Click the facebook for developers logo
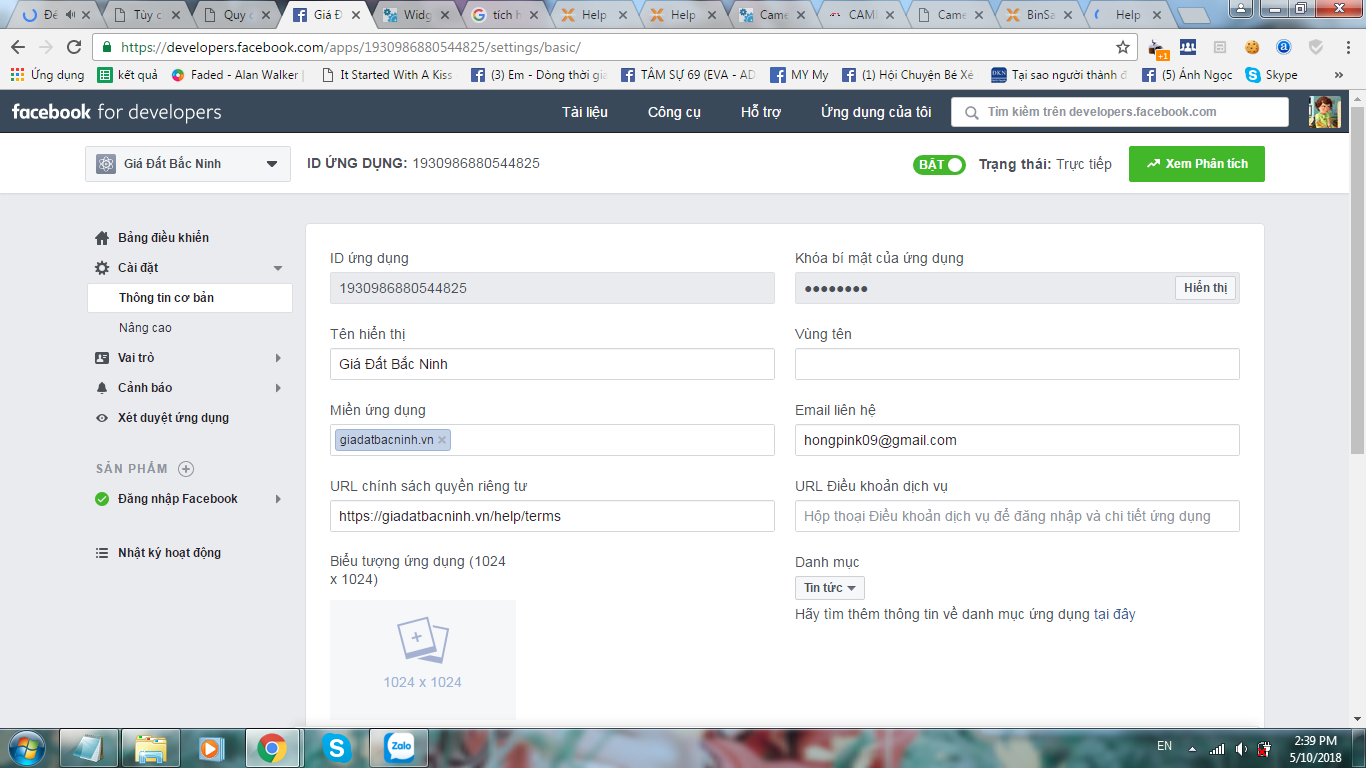This screenshot has width=1366, height=768. pyautogui.click(x=117, y=112)
